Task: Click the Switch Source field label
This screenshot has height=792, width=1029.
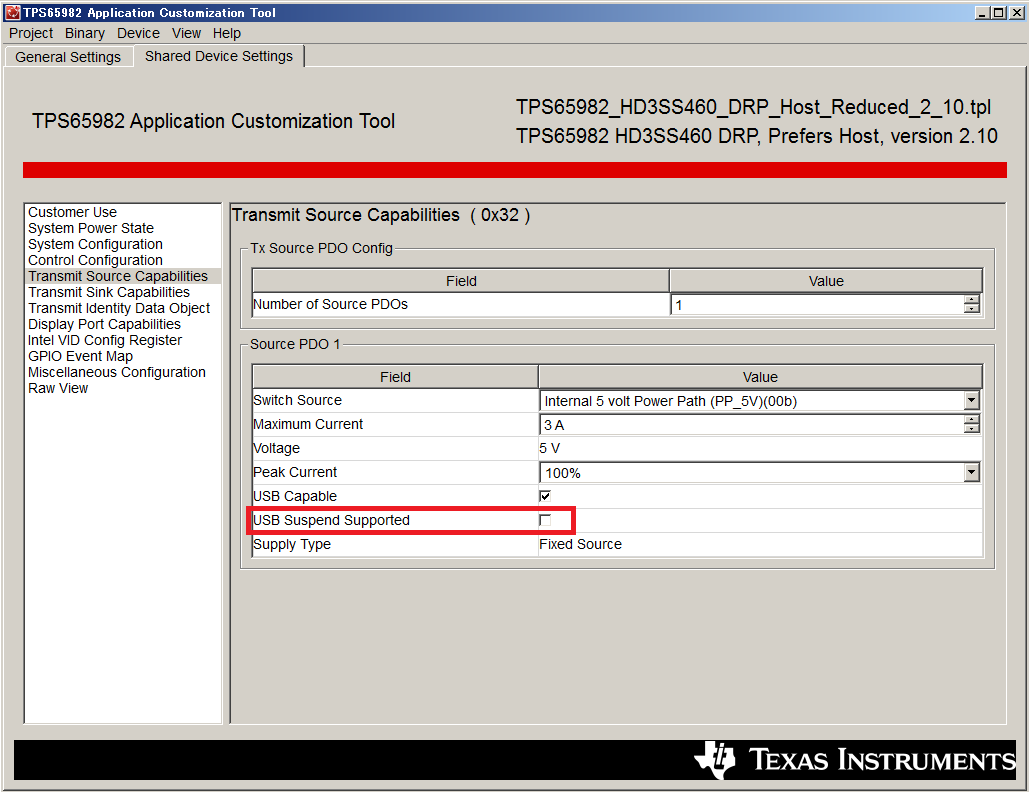Action: [297, 400]
